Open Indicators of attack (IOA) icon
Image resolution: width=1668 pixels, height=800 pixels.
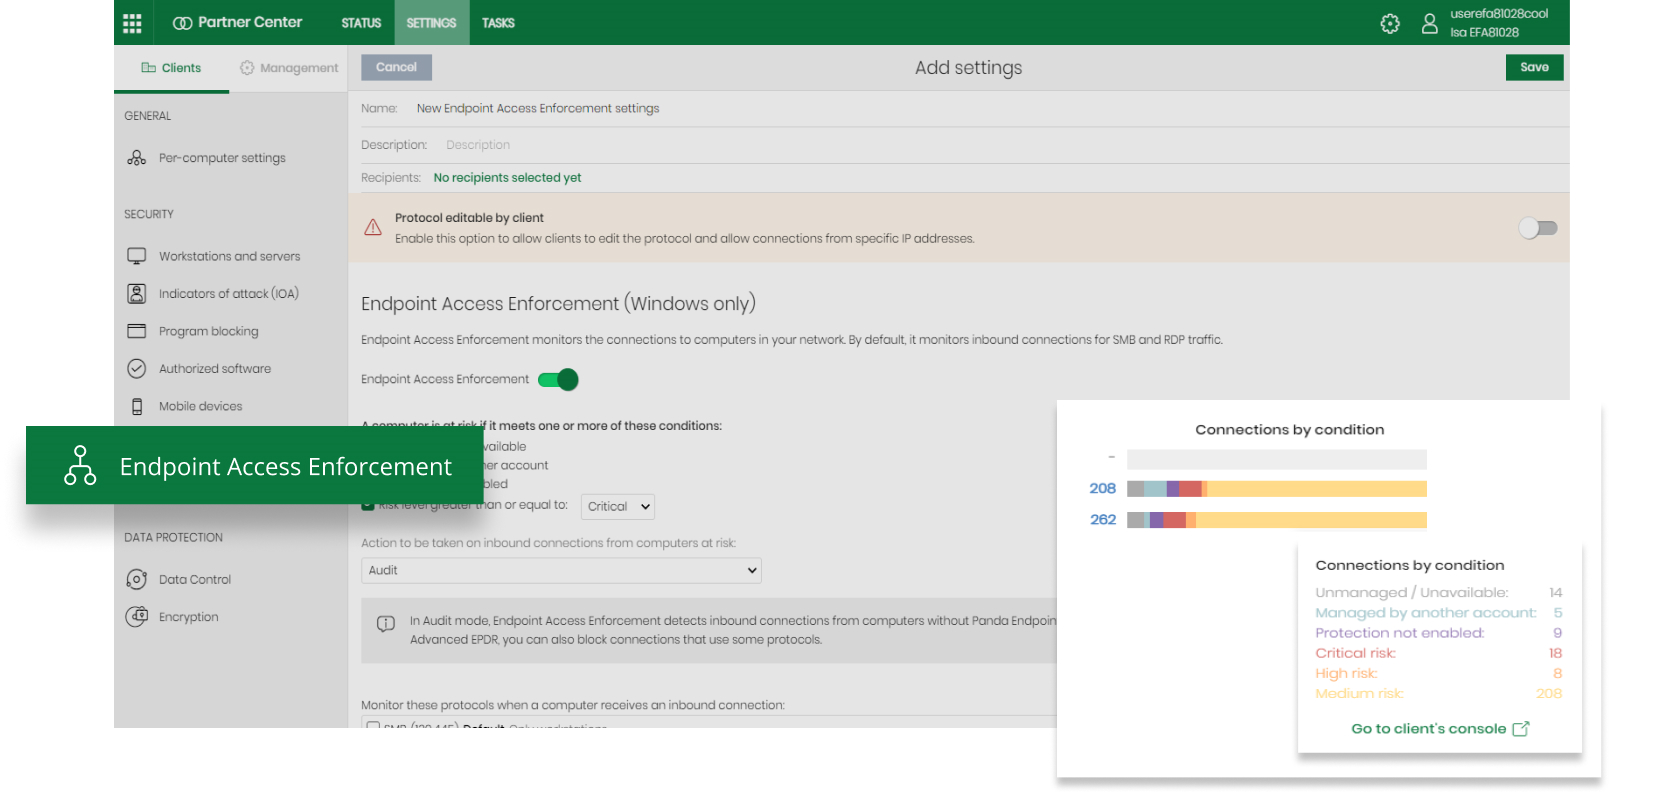tap(137, 294)
